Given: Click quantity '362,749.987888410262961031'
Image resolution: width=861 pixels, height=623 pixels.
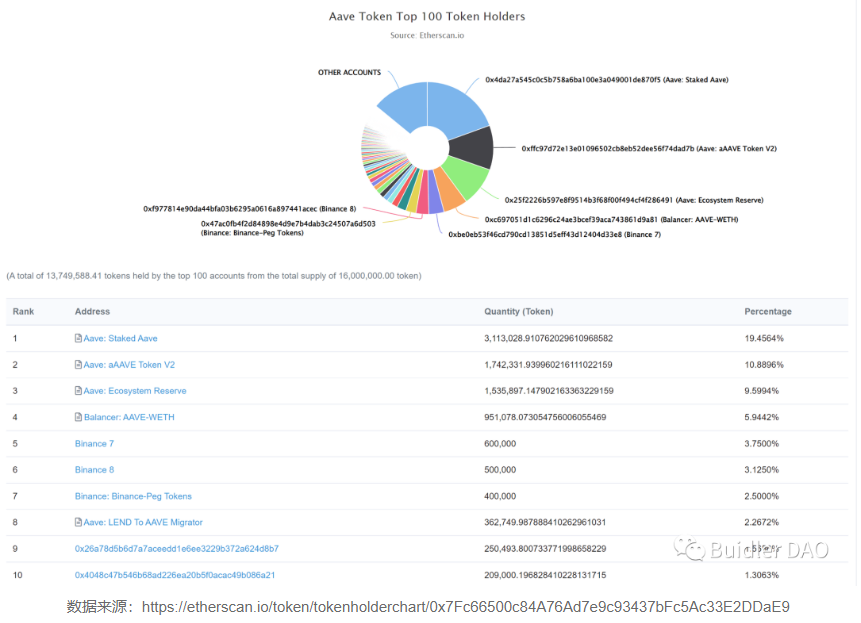Looking at the screenshot, I should 545,522.
